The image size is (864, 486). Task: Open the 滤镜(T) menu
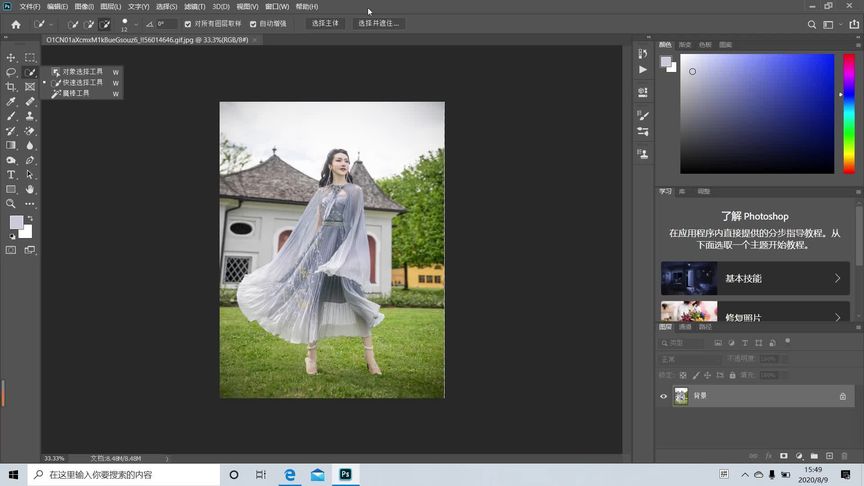194,6
